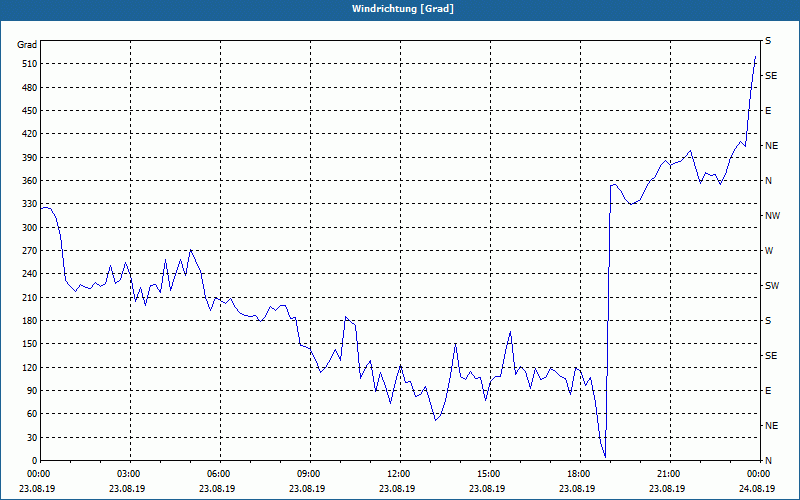The image size is (800, 500).
Task: Click the 15:00 time axis label
Action: (x=487, y=474)
